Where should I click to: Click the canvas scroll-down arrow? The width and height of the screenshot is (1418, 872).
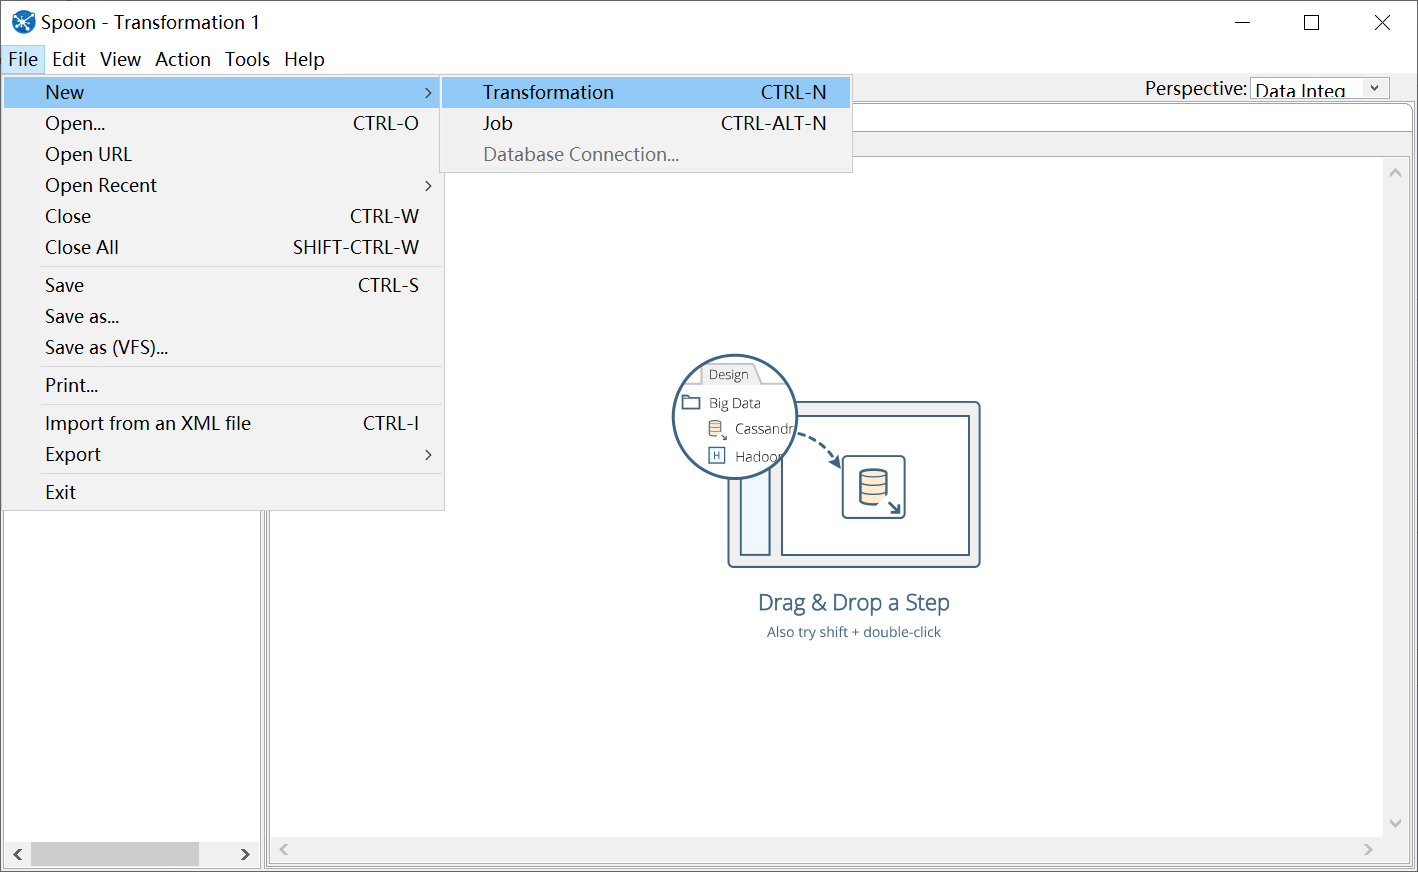1395,824
